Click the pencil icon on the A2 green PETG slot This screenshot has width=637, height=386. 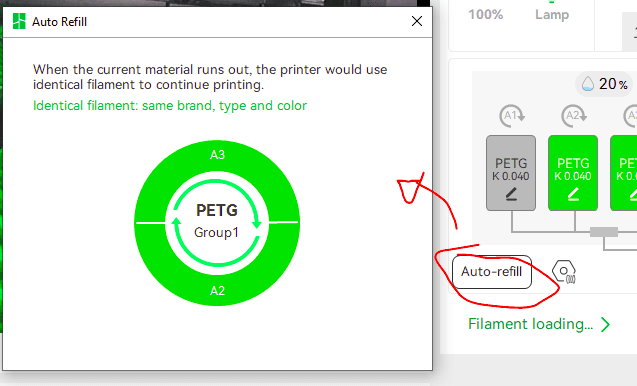coord(573,194)
